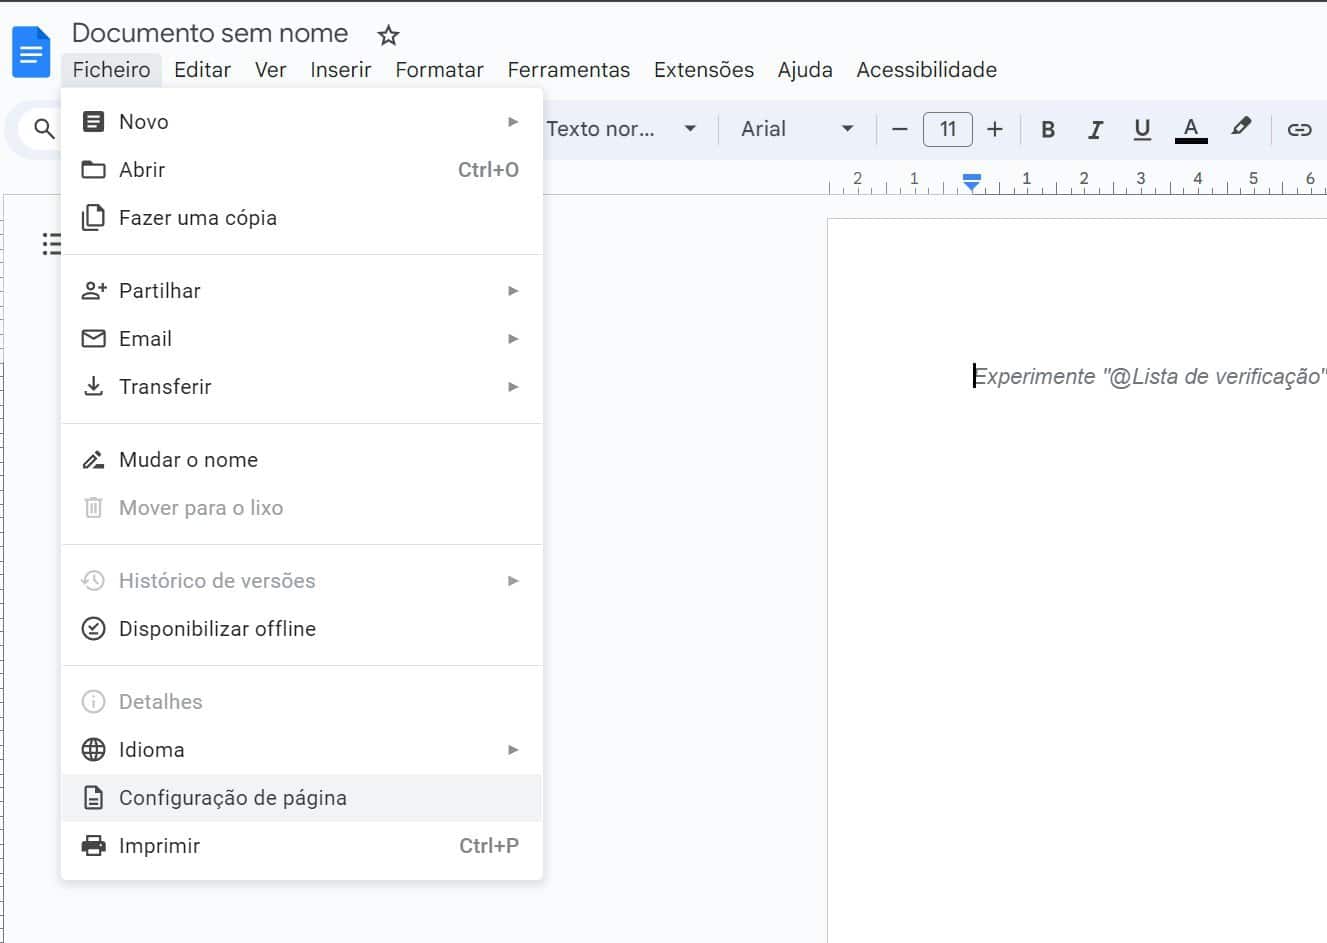The image size is (1327, 943).
Task: Click the placeholder text Experimente @Lista de verificação
Action: coord(1149,377)
